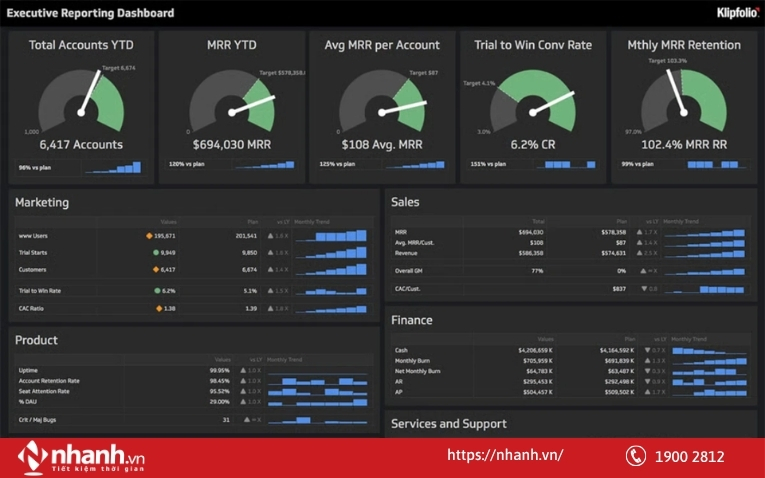Click the green circle indicator for Trial Starts

tap(156, 253)
